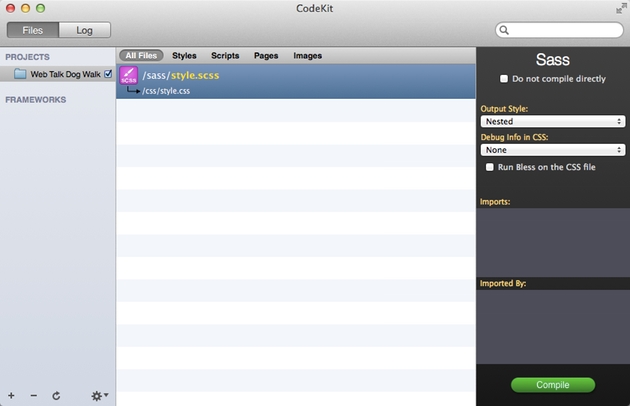Click the search magnifier icon
Screen dimensions: 630x406
[x=504, y=30]
